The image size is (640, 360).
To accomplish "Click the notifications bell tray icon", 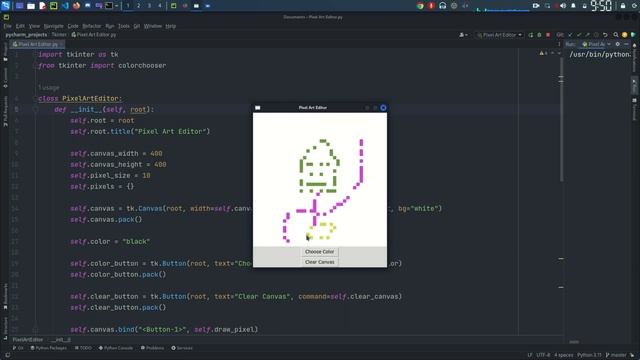I will click(x=573, y=6).
